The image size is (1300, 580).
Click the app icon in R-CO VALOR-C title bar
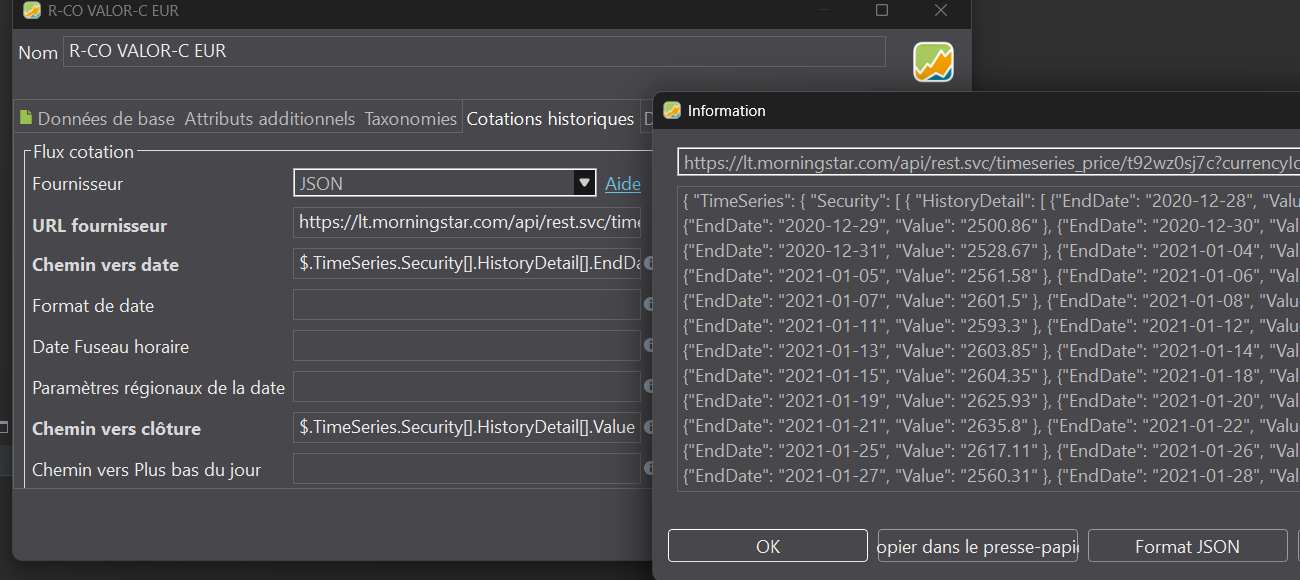click(x=32, y=11)
